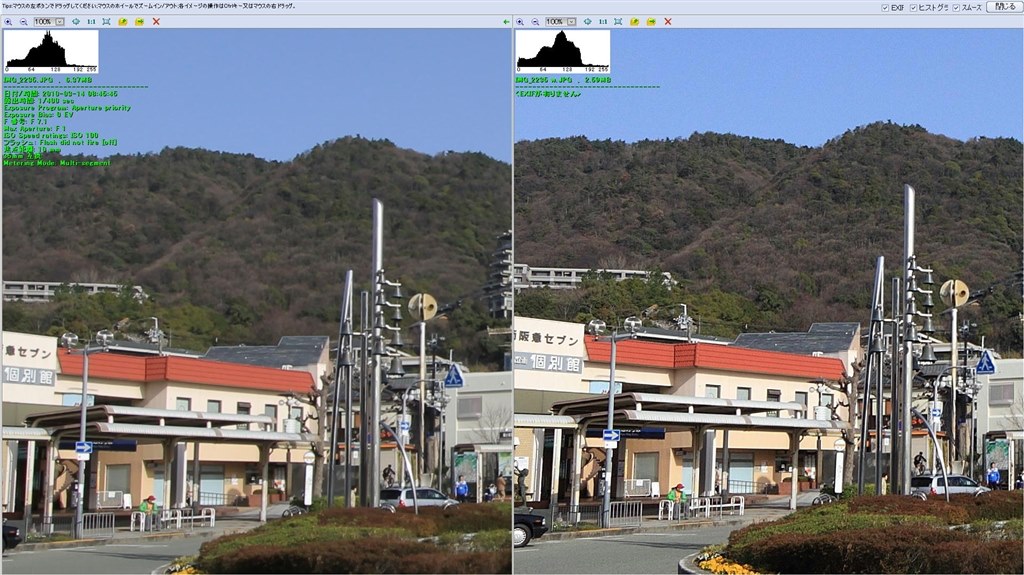
Task: Click the IMG_2236.JPG filename text in left pane
Action: [29, 80]
